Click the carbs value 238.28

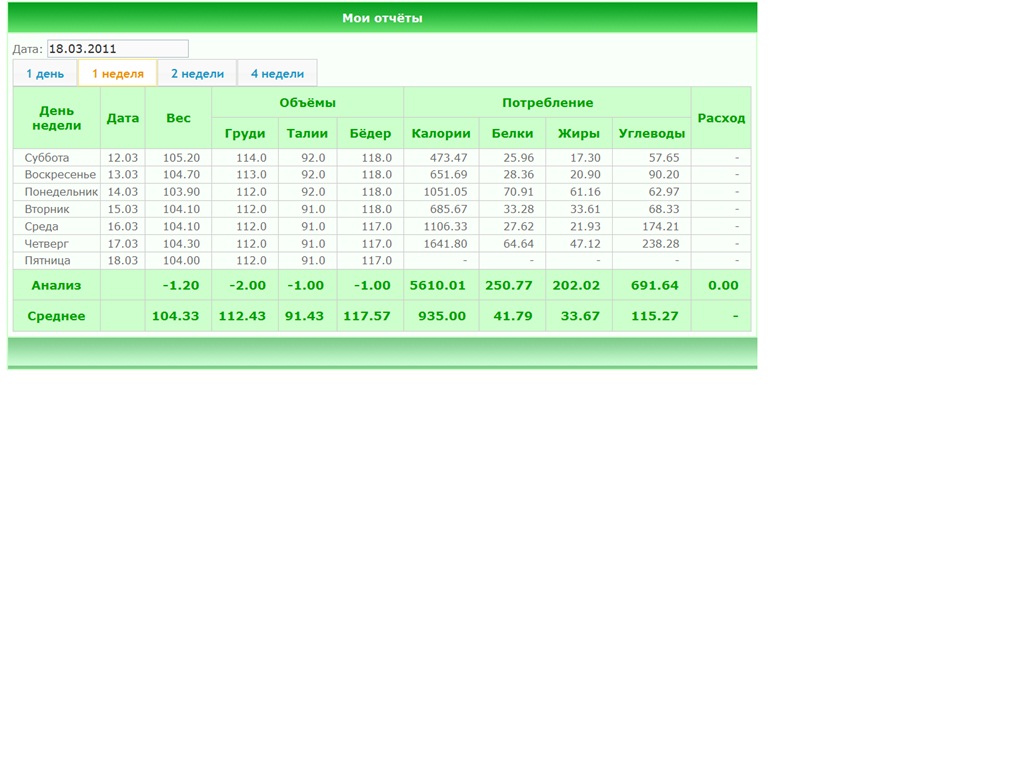coord(661,244)
